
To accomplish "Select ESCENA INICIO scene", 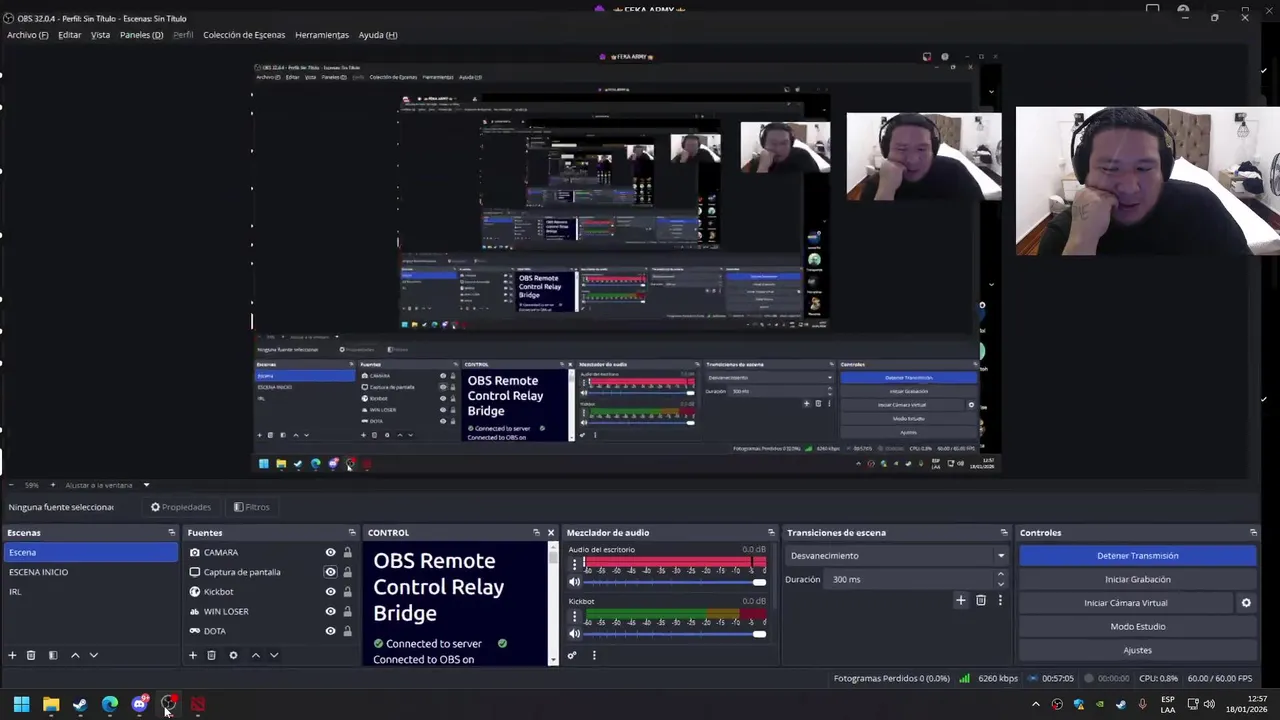I will [x=90, y=572].
